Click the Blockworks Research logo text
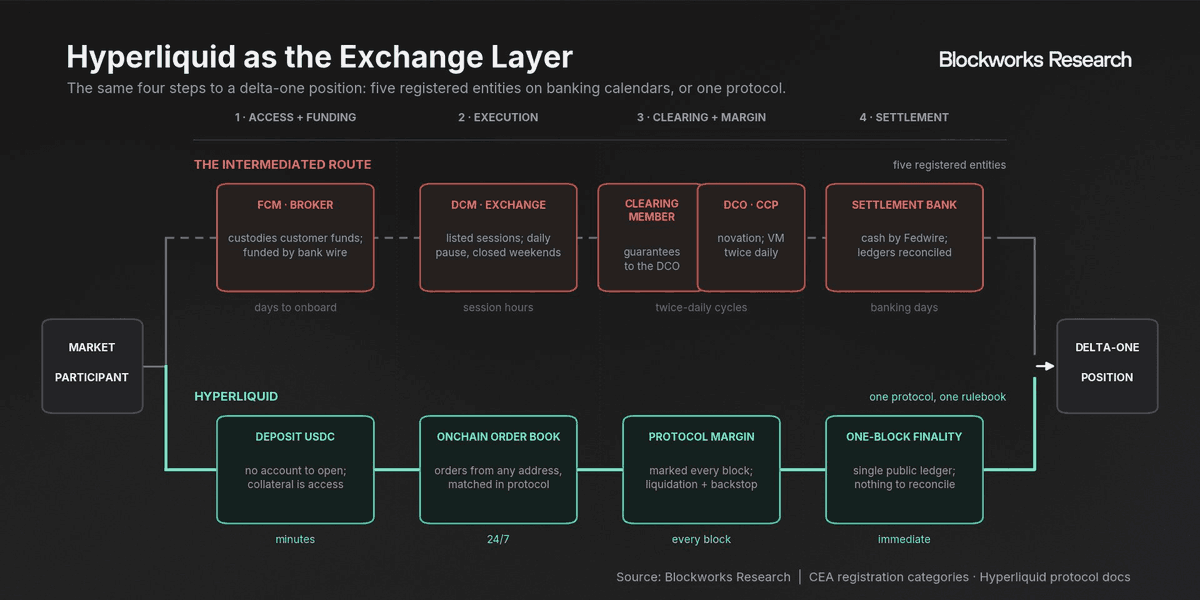The image size is (1200, 600). pos(1035,59)
